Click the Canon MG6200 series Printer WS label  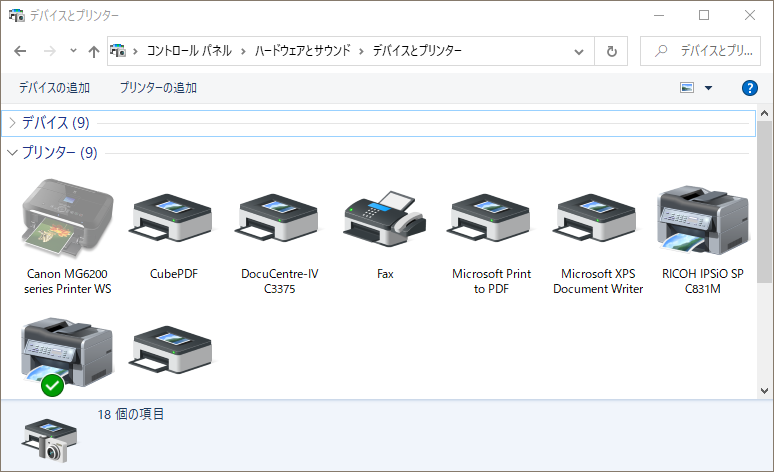68,281
